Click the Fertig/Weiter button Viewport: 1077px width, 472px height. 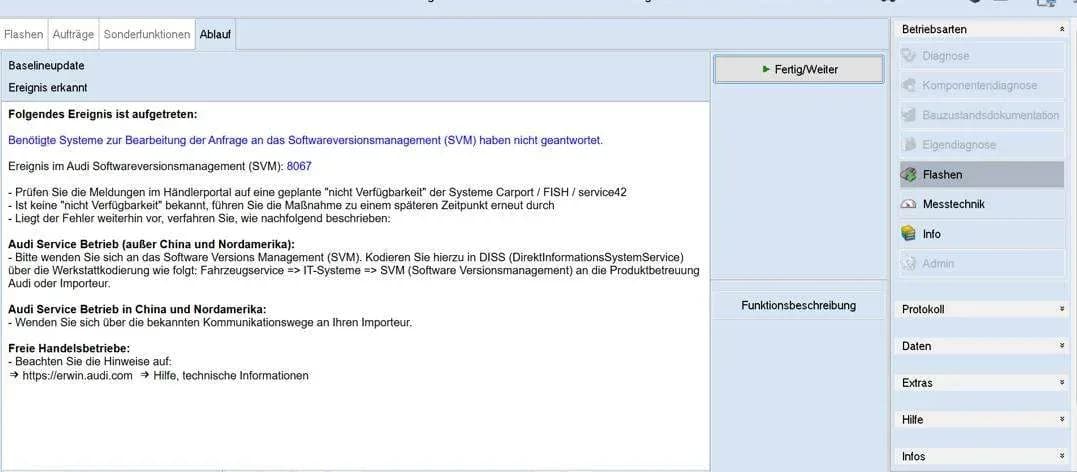799,69
